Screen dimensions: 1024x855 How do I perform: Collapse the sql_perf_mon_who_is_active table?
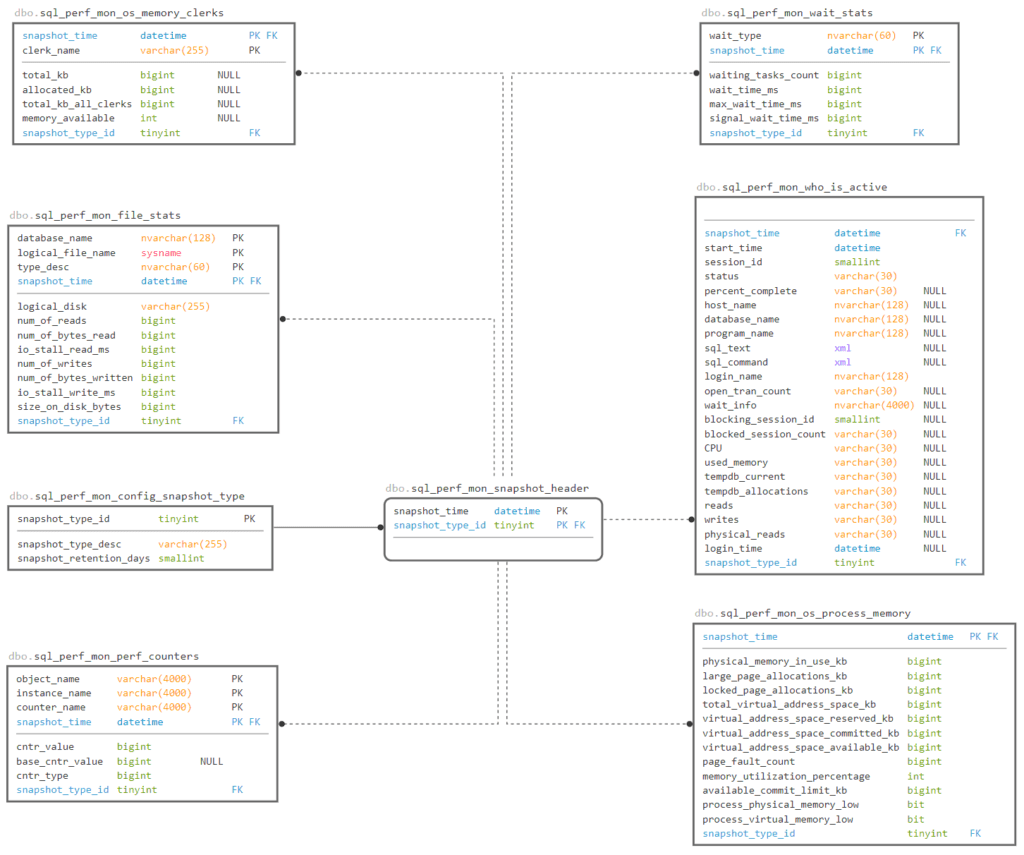793,186
